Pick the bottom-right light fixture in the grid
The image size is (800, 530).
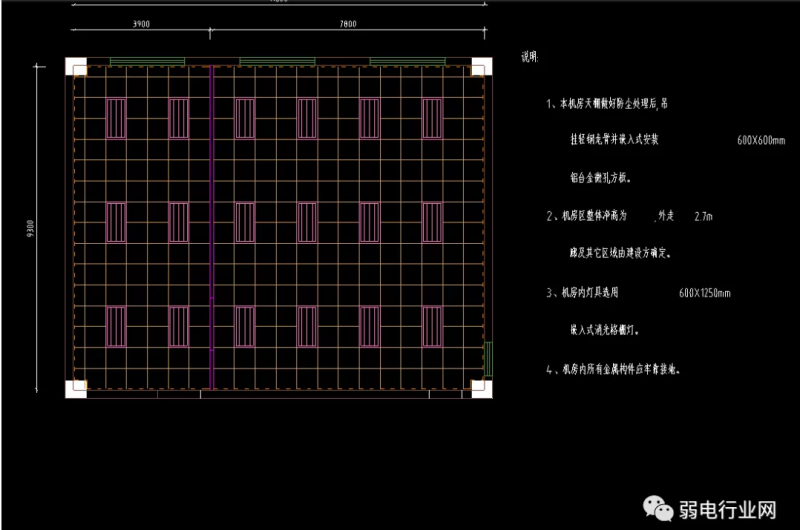[x=433, y=324]
